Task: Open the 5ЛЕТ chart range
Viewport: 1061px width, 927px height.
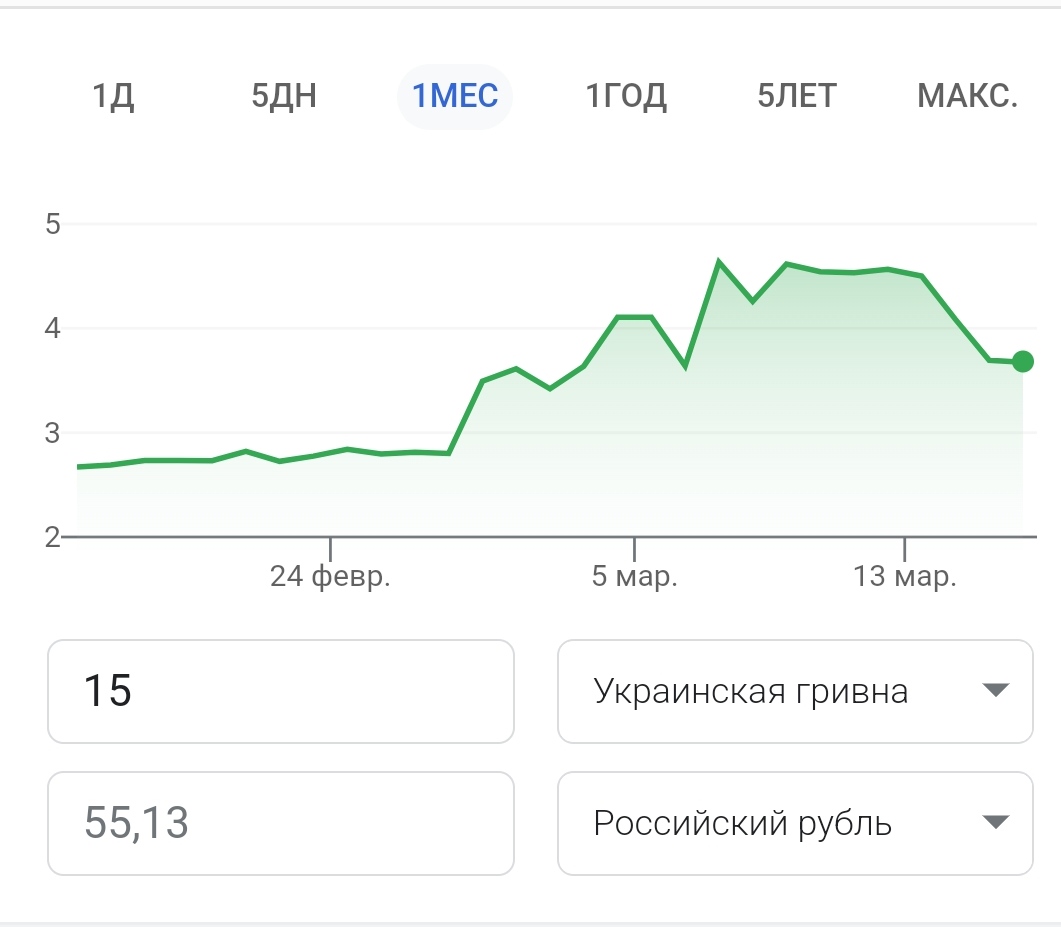Action: click(797, 97)
